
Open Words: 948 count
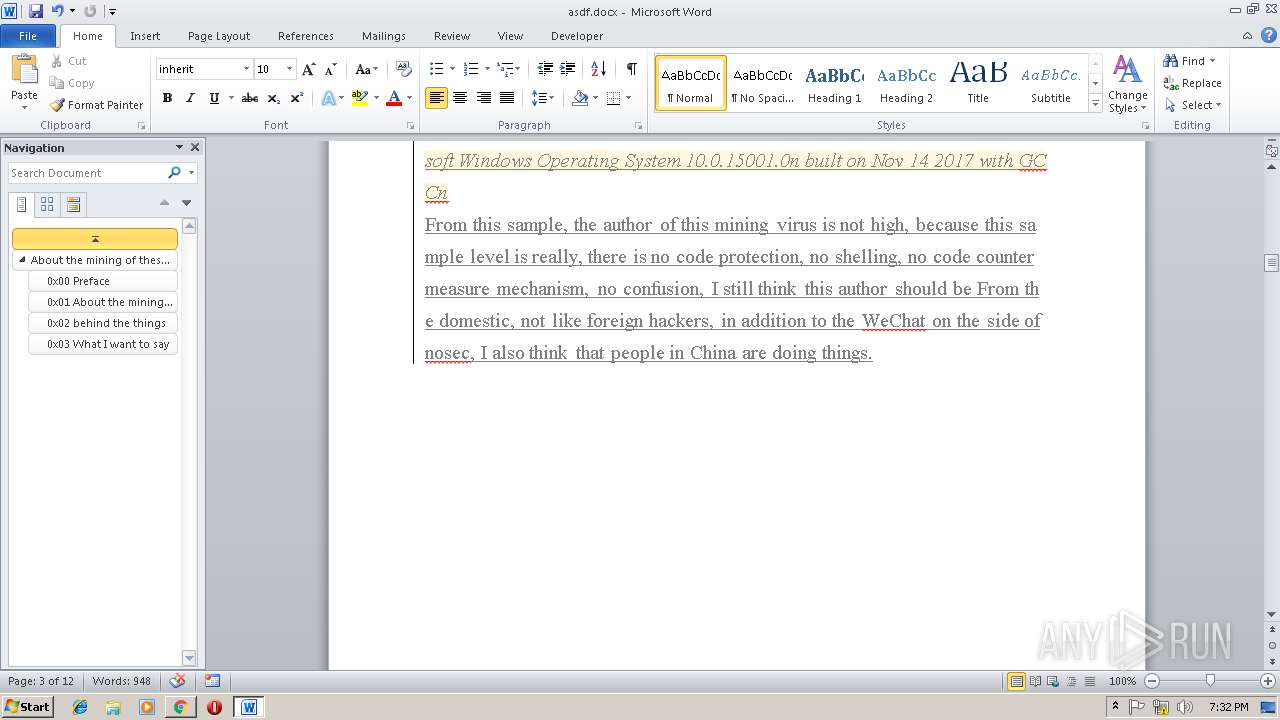[122, 681]
